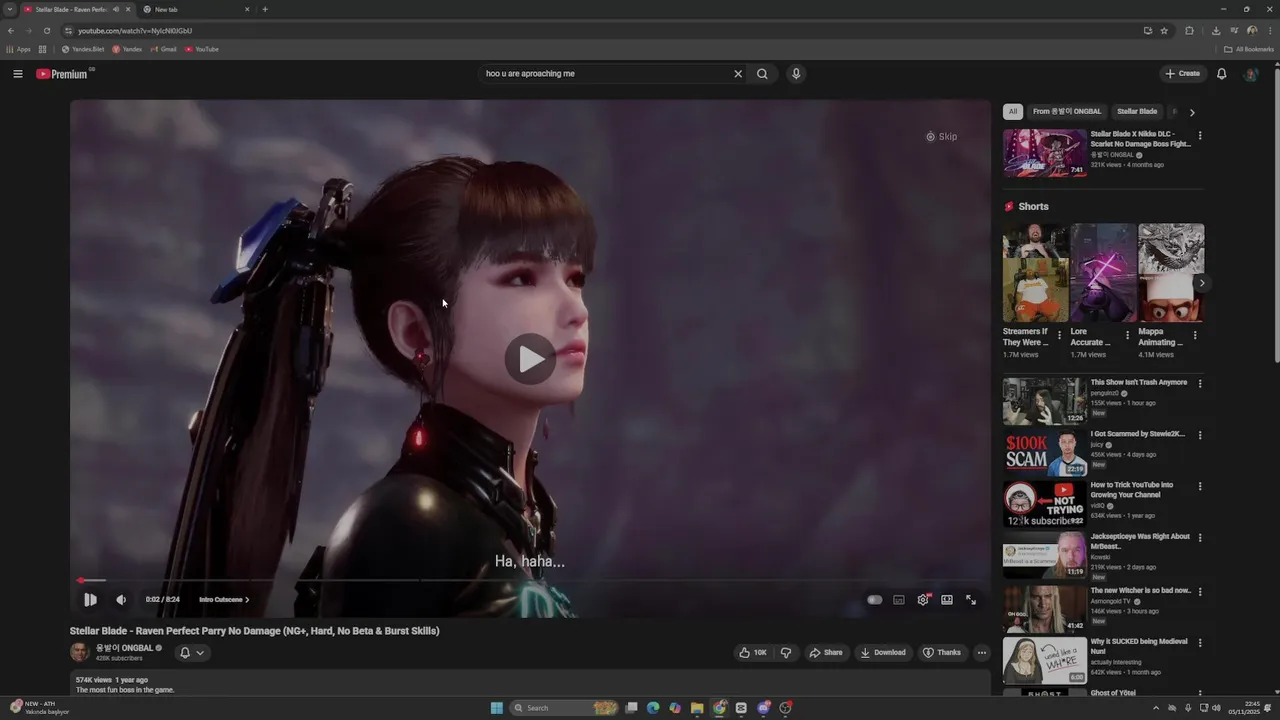The image size is (1280, 720).
Task: Submit search with the magnifier icon
Action: click(762, 73)
